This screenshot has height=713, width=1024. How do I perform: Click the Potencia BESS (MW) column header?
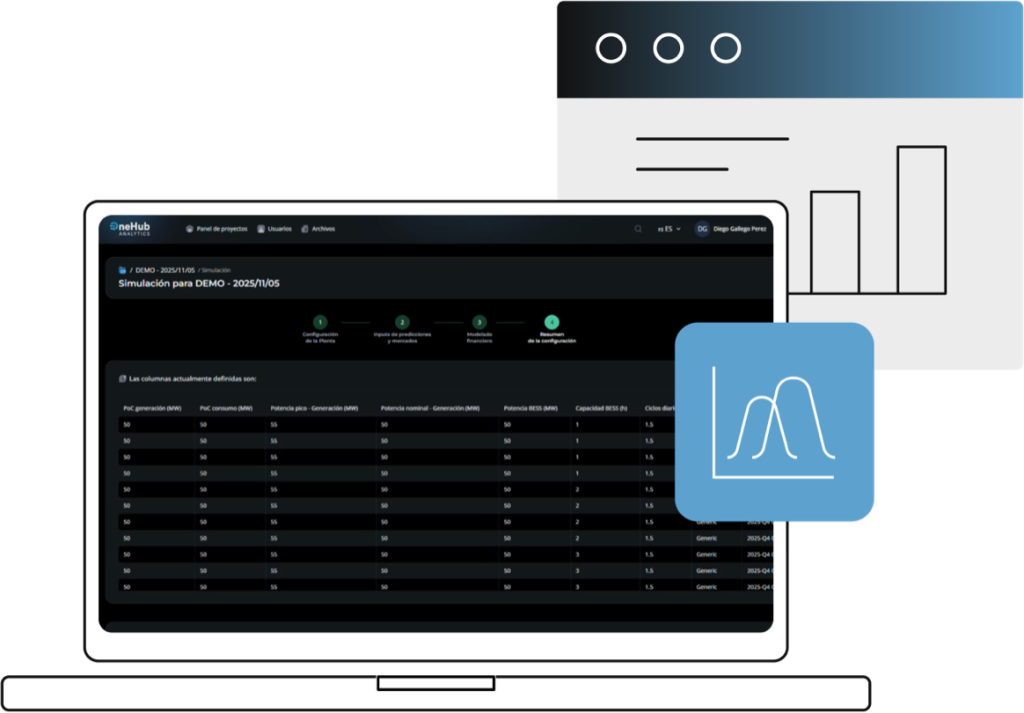[x=531, y=408]
